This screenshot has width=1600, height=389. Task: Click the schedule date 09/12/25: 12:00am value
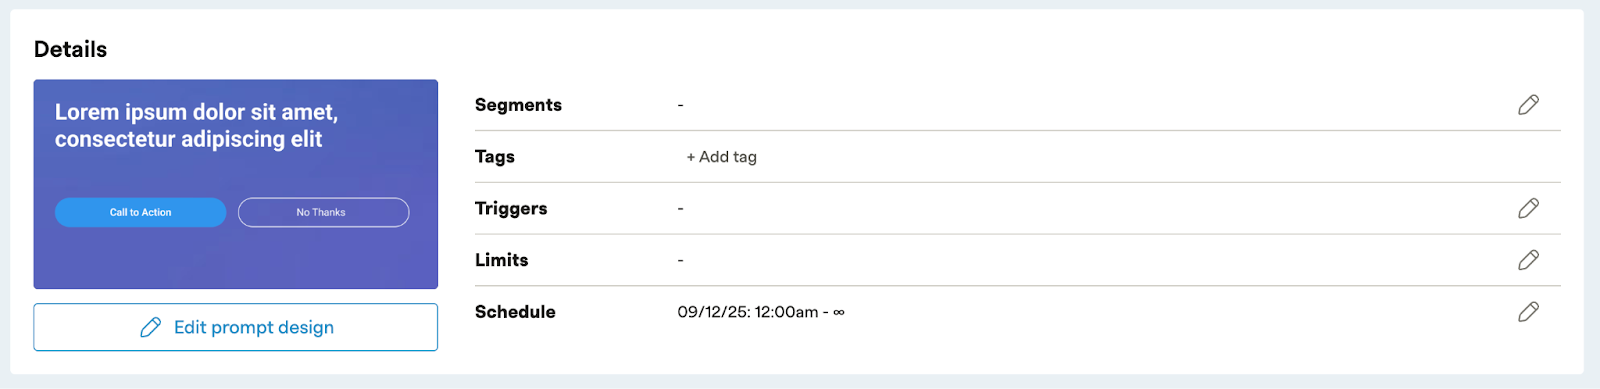click(x=747, y=312)
